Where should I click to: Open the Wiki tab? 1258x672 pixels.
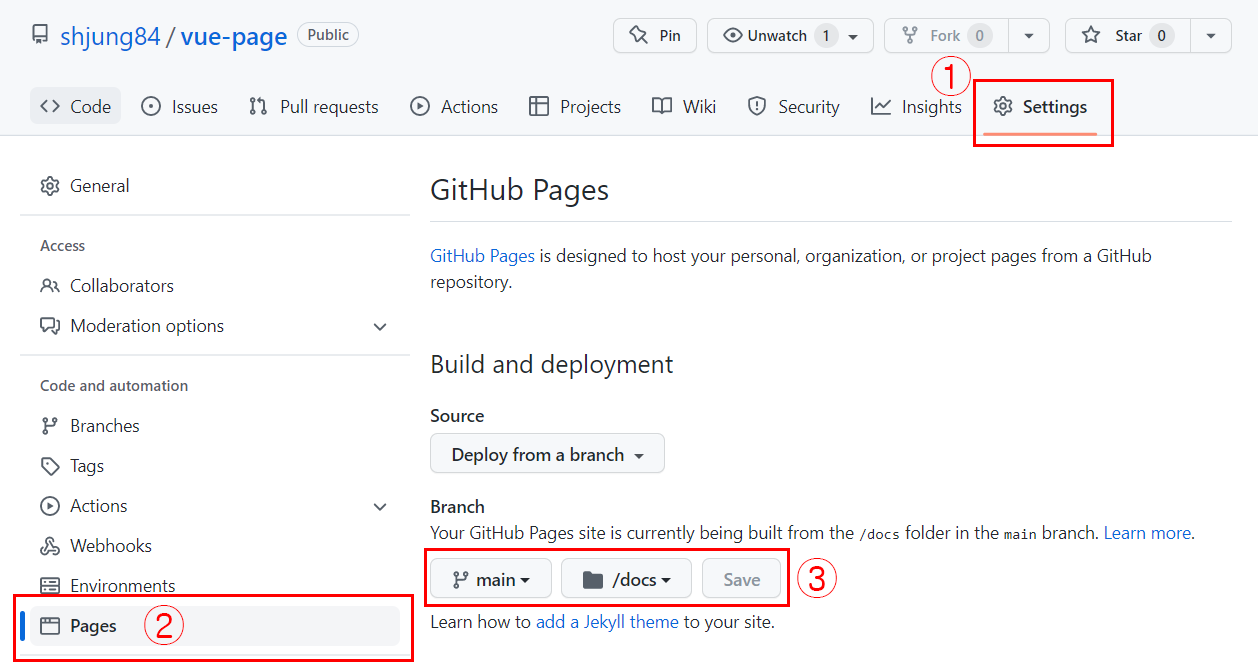(684, 106)
